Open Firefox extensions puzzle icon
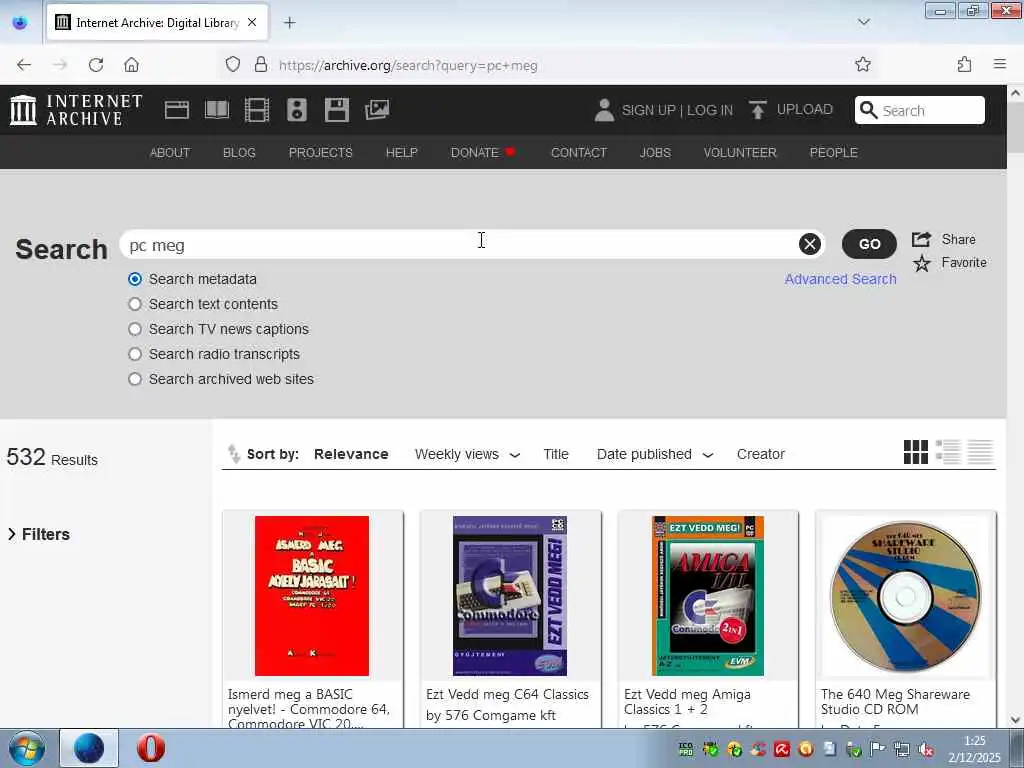 coord(964,64)
